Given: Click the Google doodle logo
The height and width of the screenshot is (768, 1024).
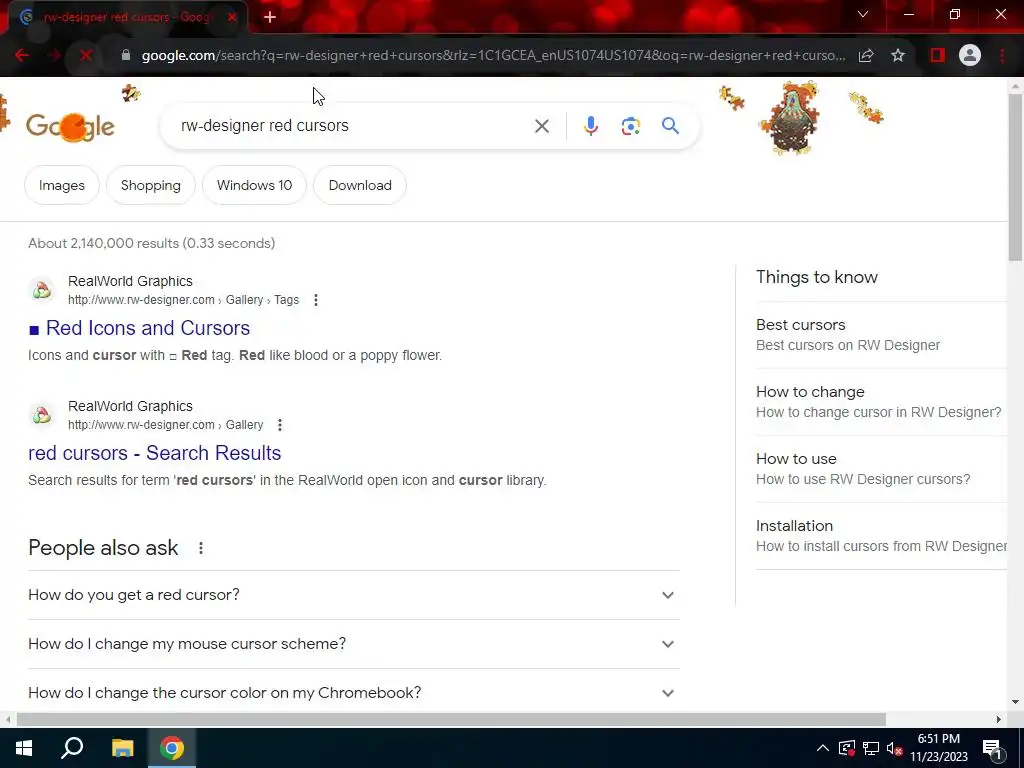Looking at the screenshot, I should [70, 127].
